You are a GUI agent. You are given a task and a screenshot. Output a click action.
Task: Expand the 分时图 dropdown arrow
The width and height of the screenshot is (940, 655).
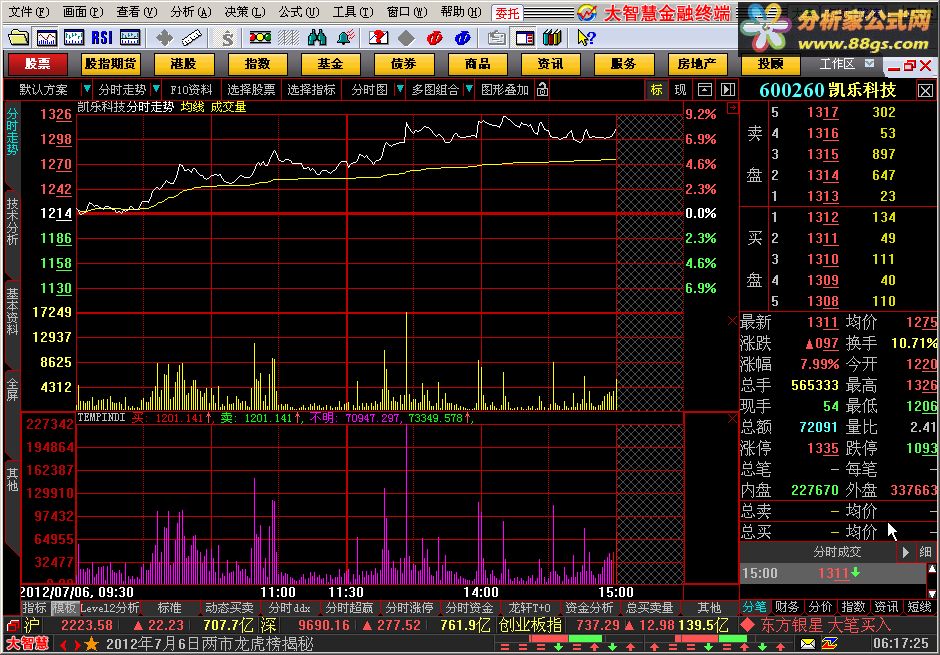(x=400, y=89)
